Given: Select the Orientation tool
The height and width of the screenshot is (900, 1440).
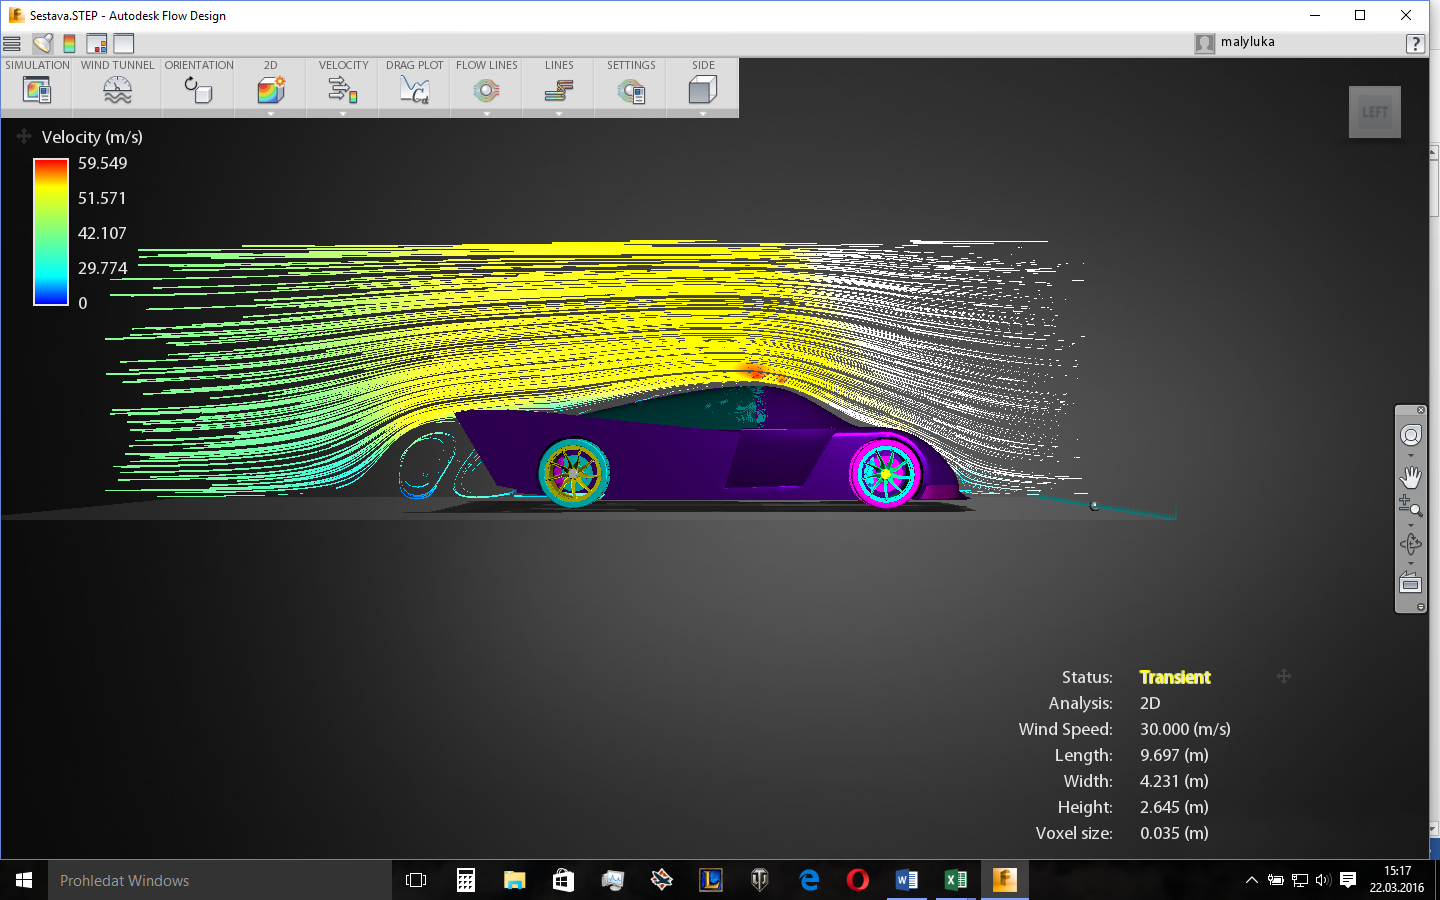Looking at the screenshot, I should pyautogui.click(x=198, y=90).
